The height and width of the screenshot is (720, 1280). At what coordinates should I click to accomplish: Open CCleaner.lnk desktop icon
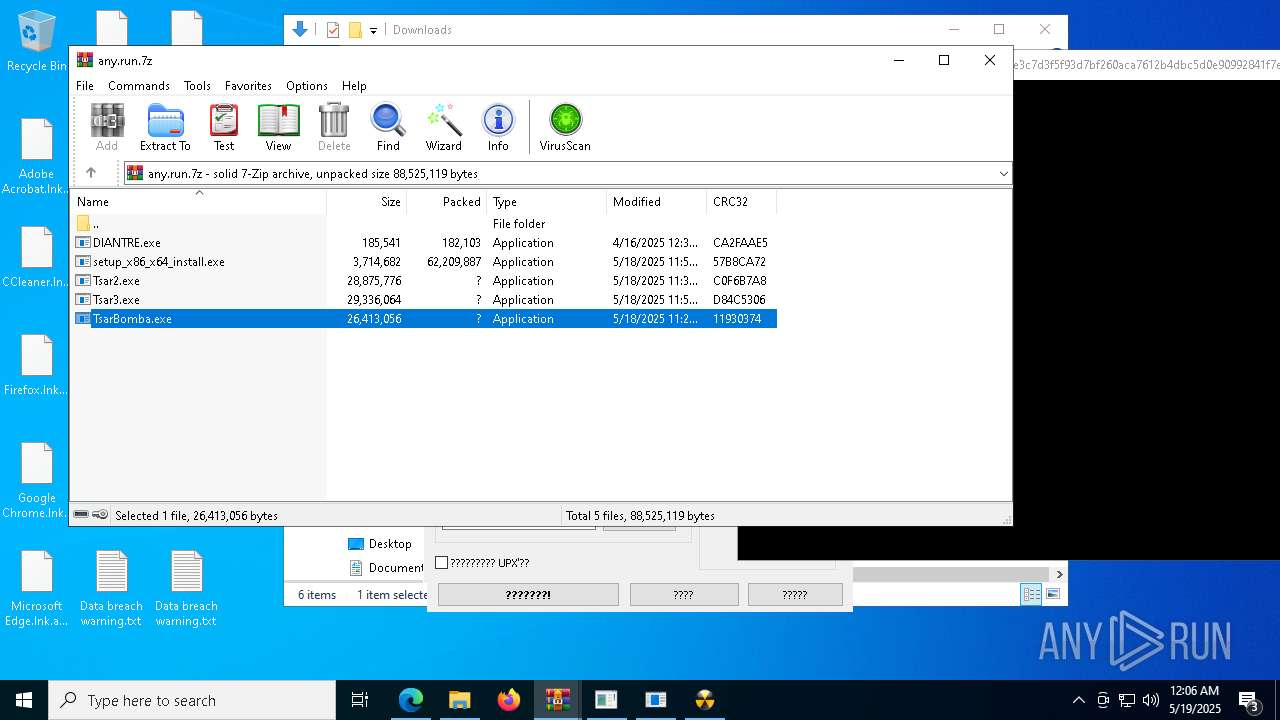pyautogui.click(x=37, y=257)
